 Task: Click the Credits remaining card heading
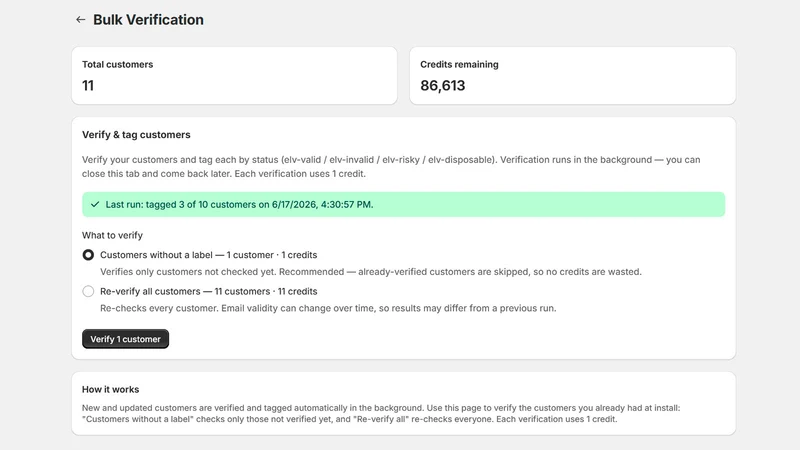(459, 64)
